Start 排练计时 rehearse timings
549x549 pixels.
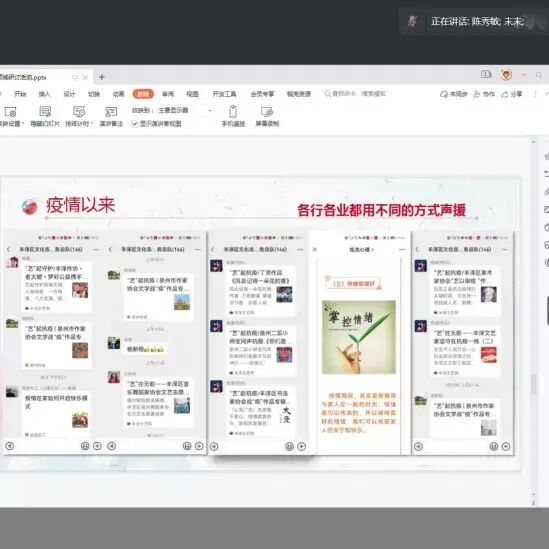click(x=79, y=112)
